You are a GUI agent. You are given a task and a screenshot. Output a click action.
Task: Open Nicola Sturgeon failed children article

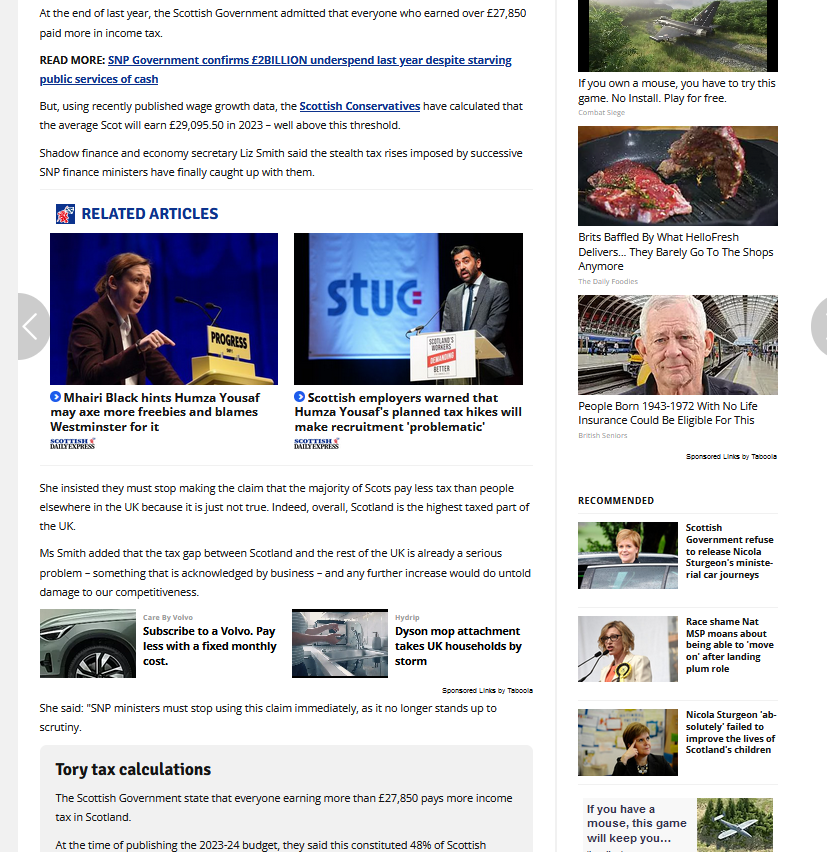click(731, 732)
